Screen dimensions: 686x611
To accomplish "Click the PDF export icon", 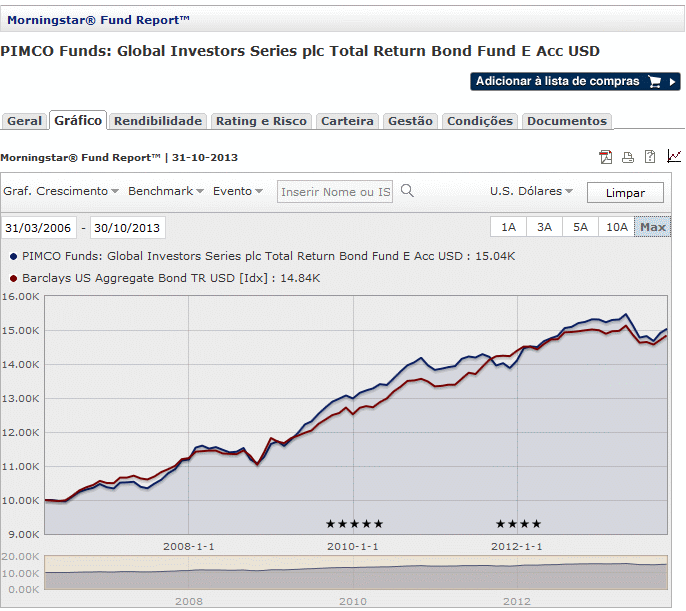I will 606,157.
